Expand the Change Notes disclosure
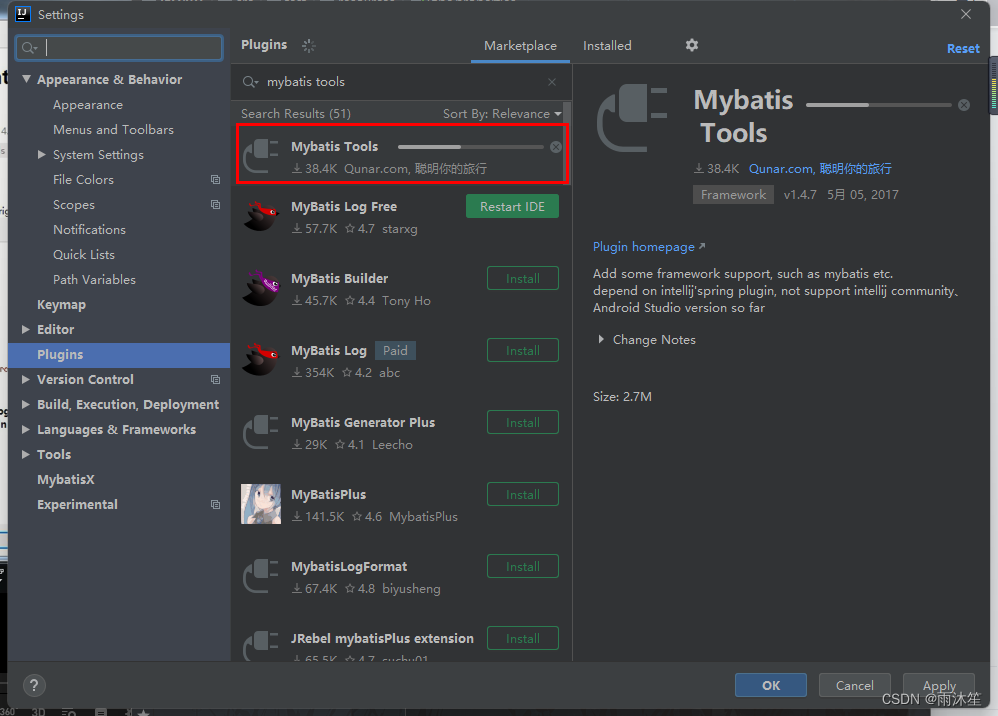The height and width of the screenshot is (716, 998). click(x=601, y=340)
